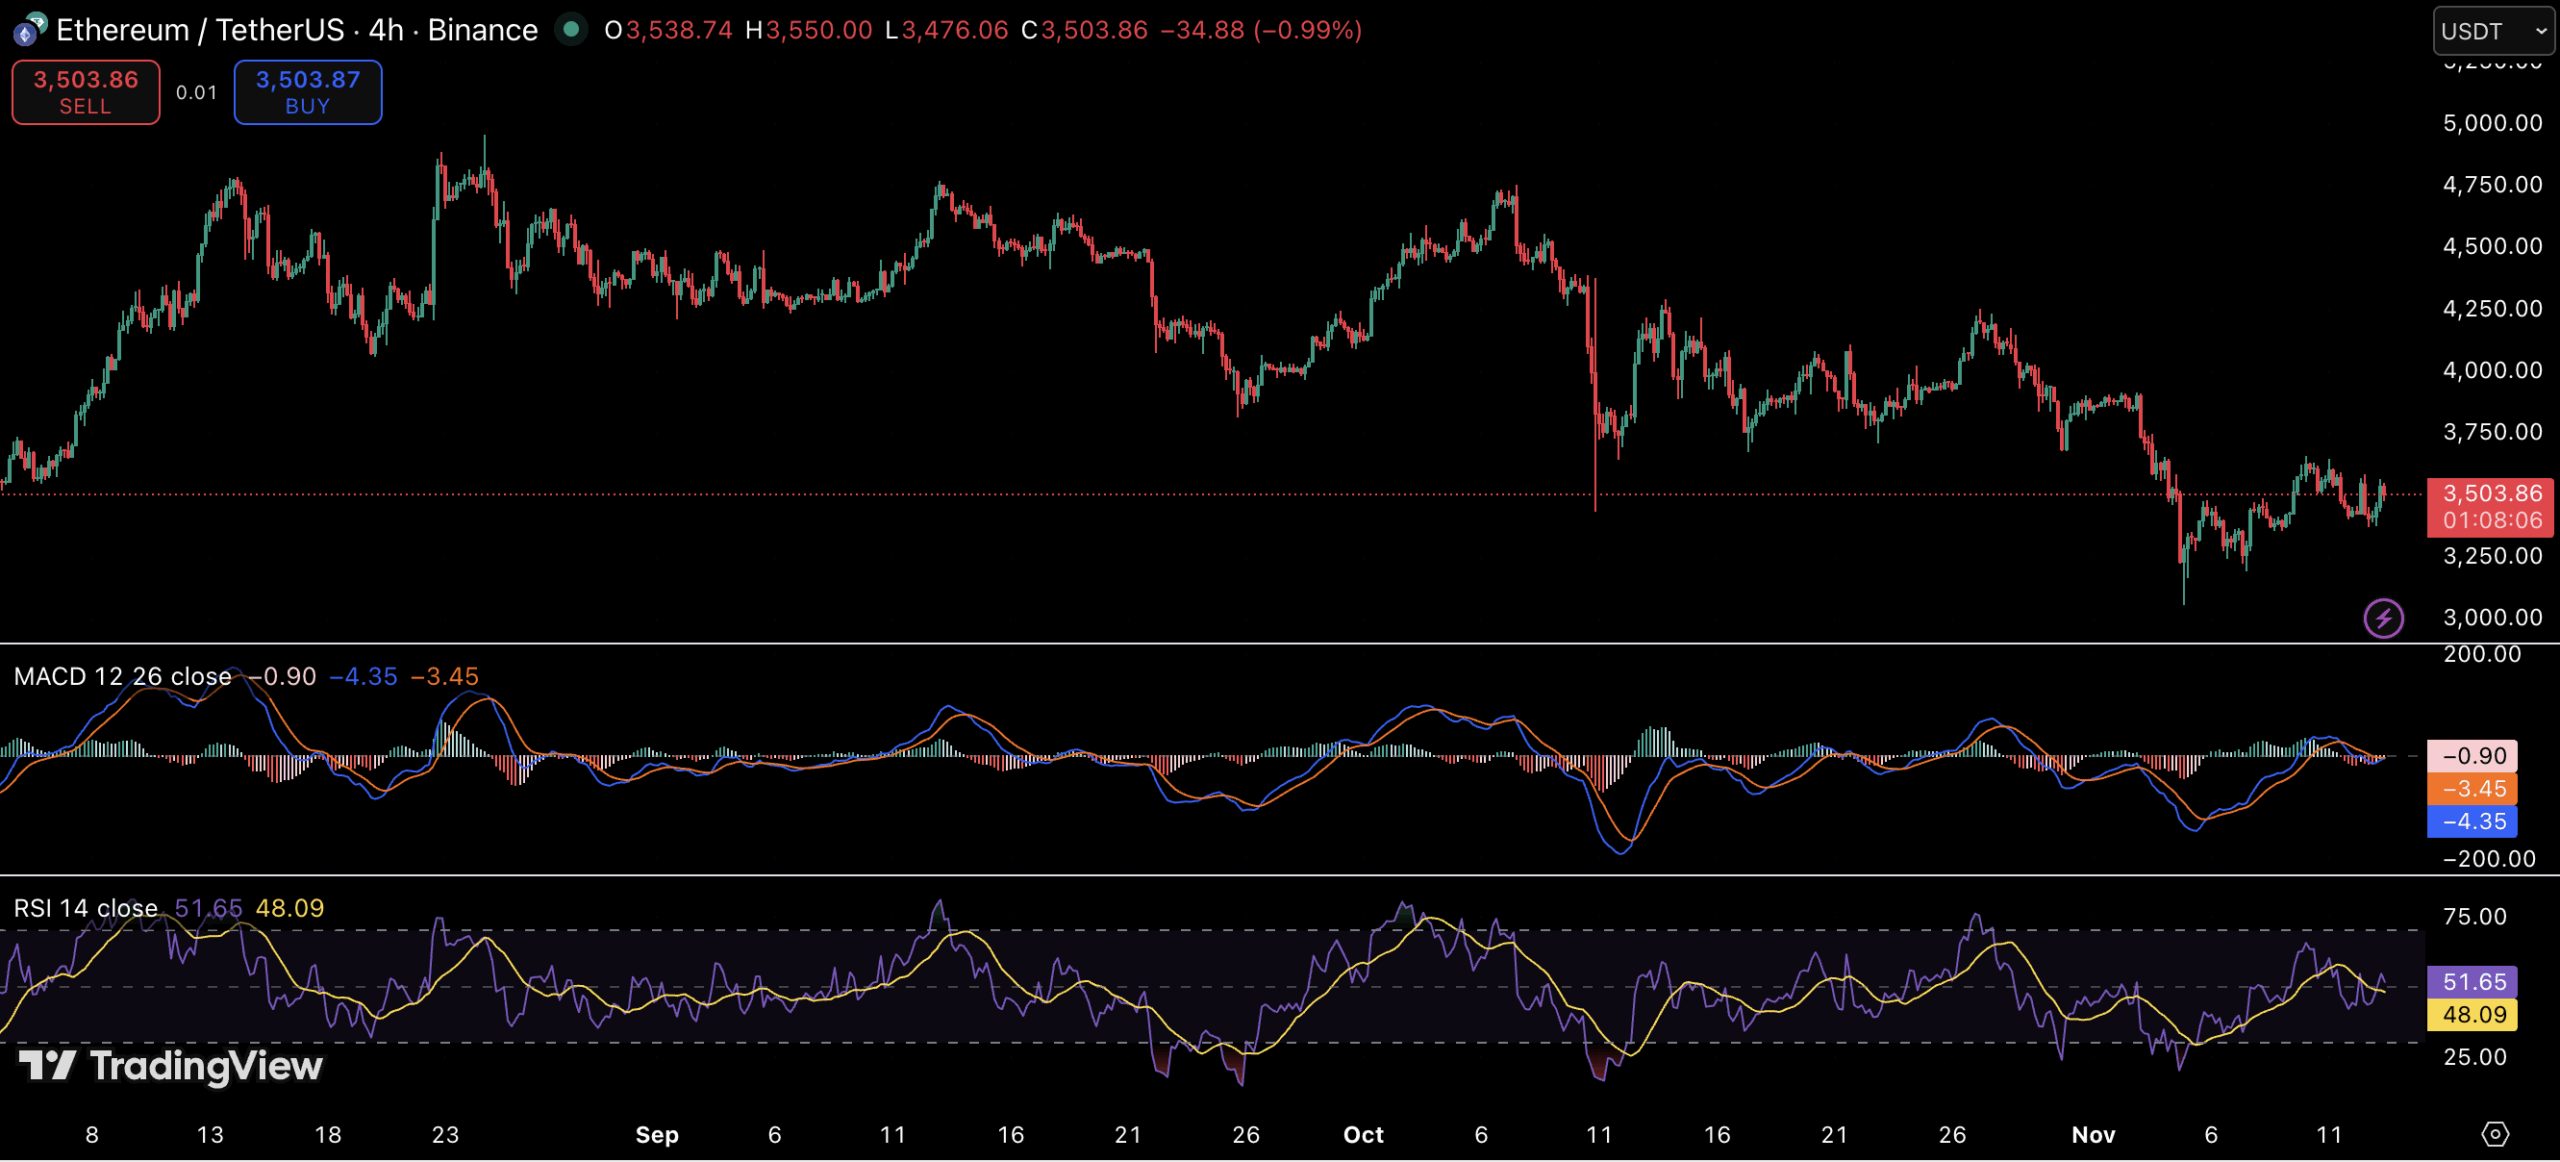
Task: Click the red 3,503.86 current price label
Action: pyautogui.click(x=2490, y=507)
